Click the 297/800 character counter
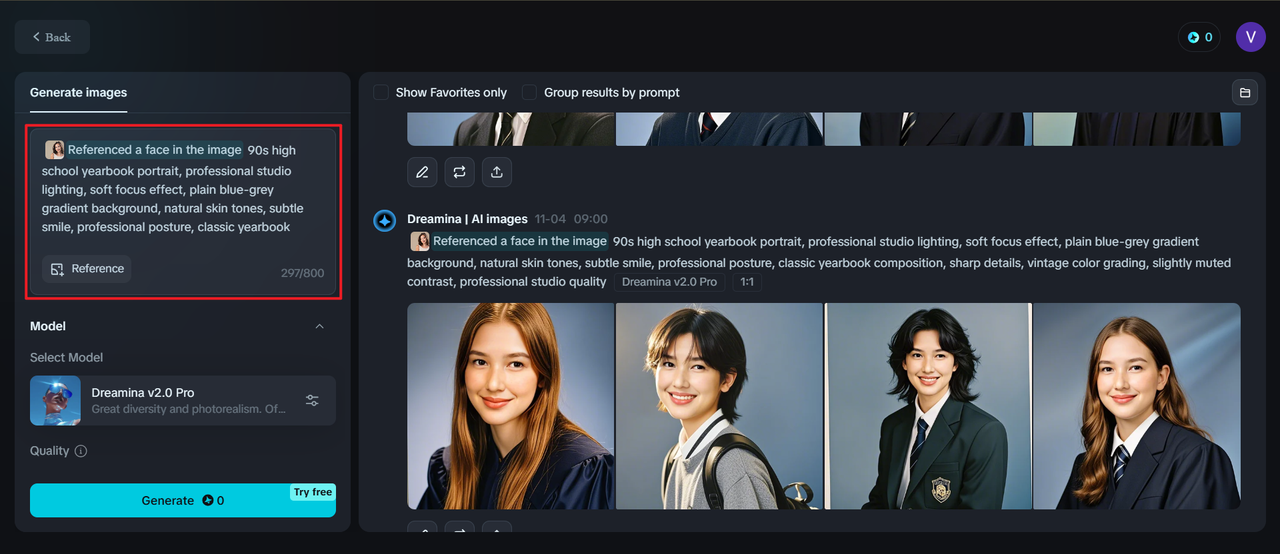The width and height of the screenshot is (1280, 554). point(301,273)
